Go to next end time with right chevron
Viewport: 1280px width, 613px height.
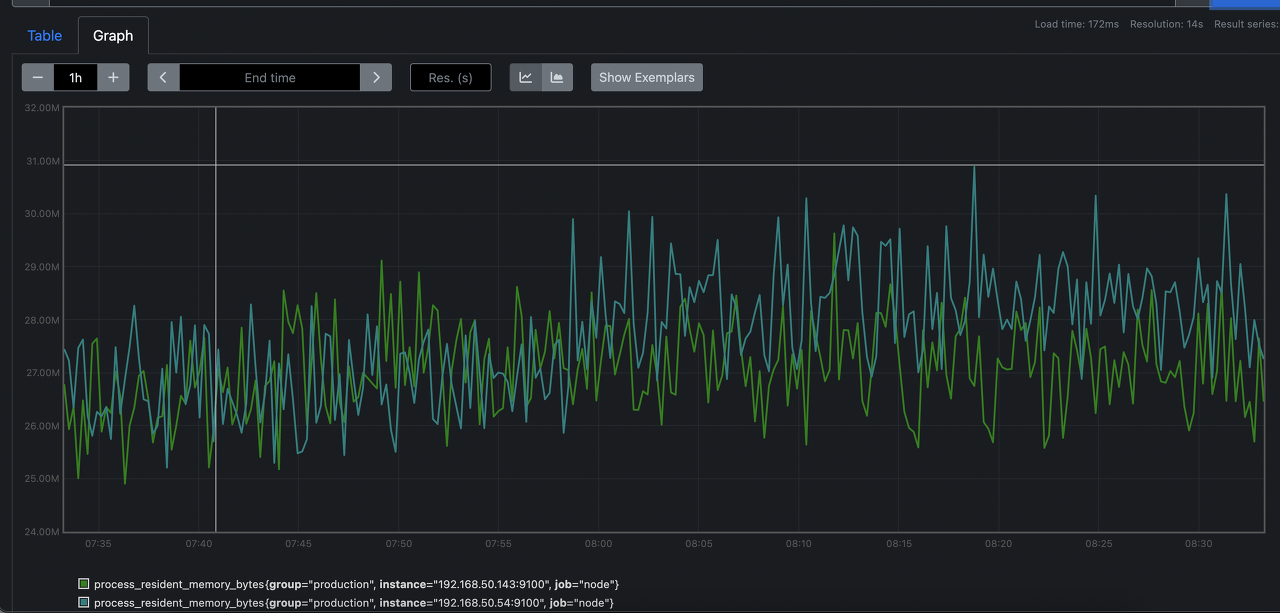(375, 77)
